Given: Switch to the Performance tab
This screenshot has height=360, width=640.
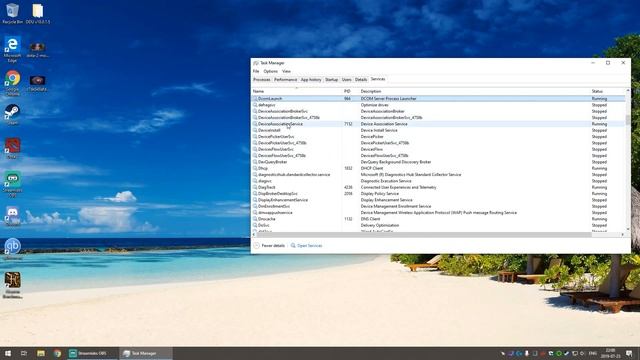Looking at the screenshot, I should pos(285,80).
